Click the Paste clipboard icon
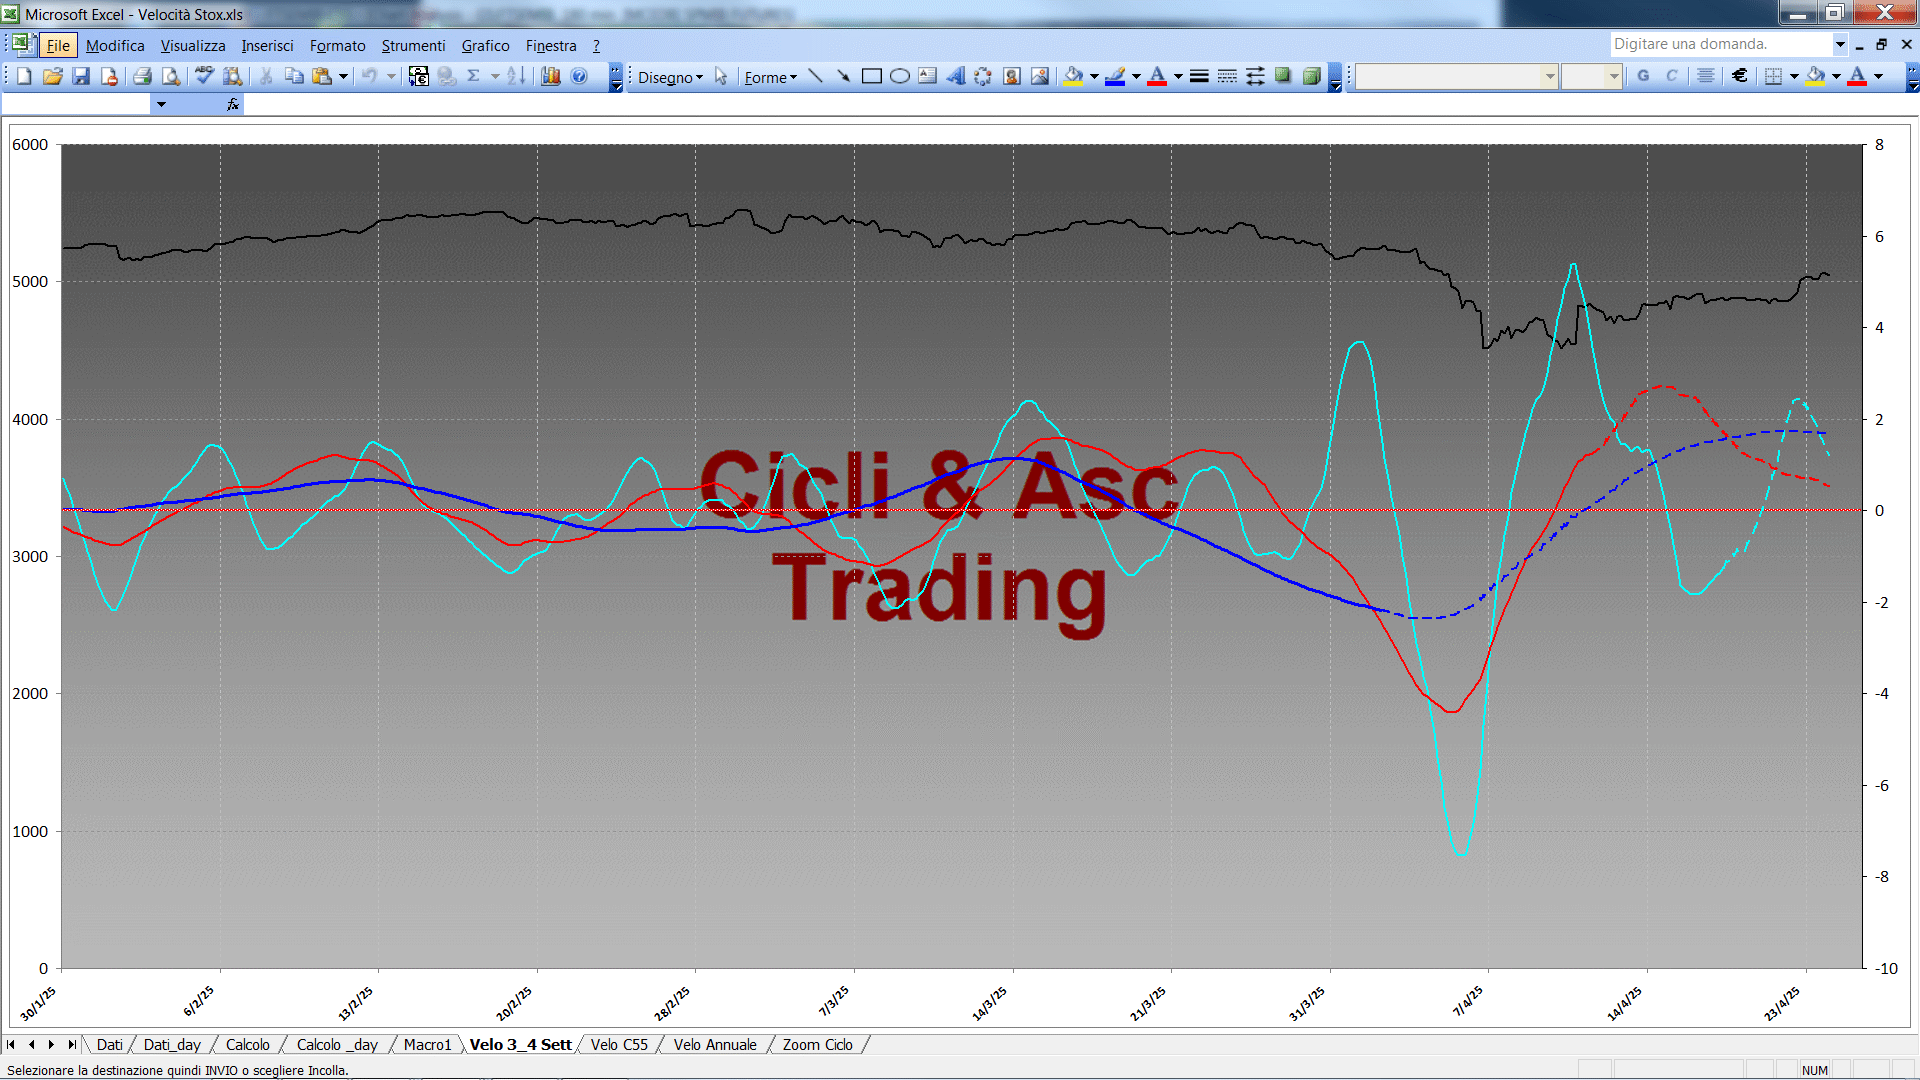Image resolution: width=1920 pixels, height=1080 pixels. [x=322, y=76]
